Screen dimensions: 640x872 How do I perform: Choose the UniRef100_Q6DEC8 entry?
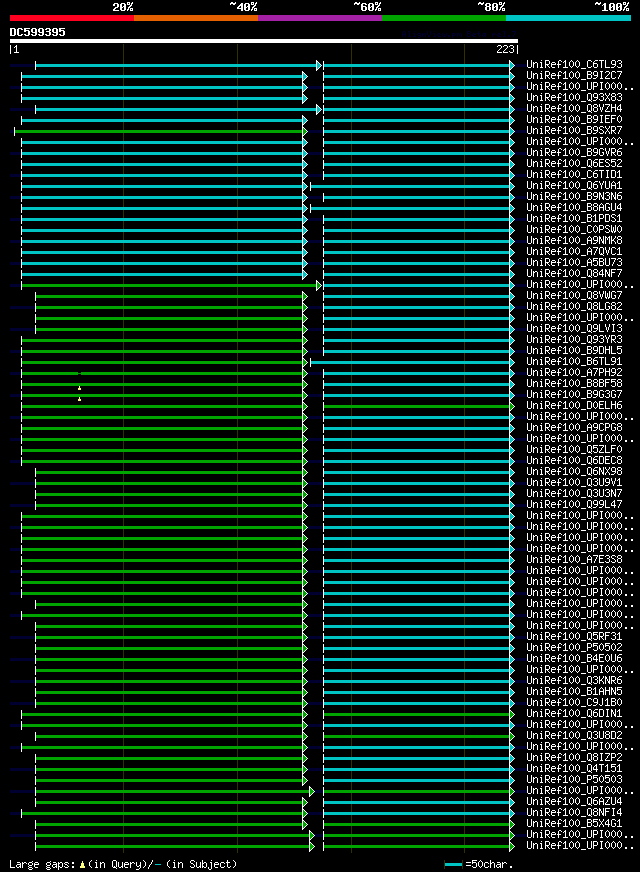point(574,460)
